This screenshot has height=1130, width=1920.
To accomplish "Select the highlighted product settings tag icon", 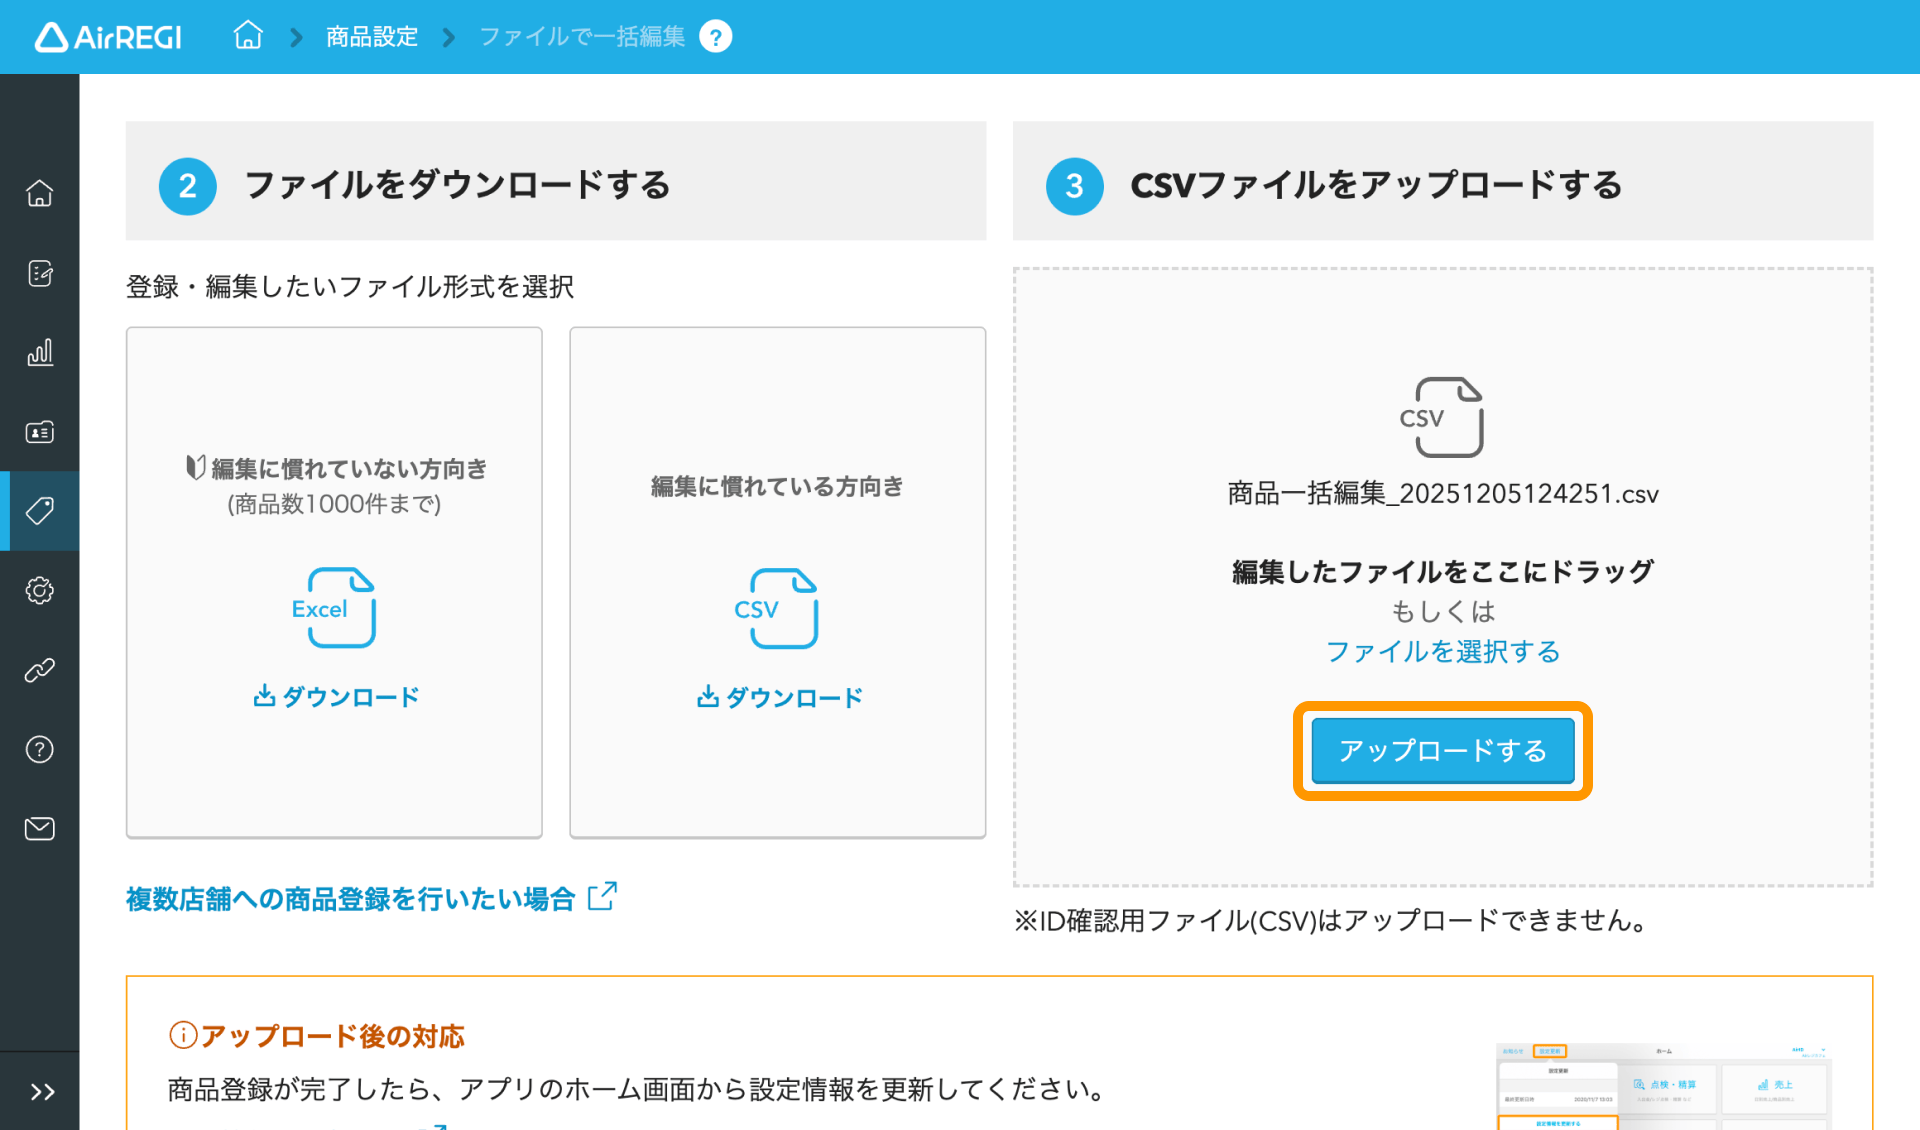I will tap(39, 511).
